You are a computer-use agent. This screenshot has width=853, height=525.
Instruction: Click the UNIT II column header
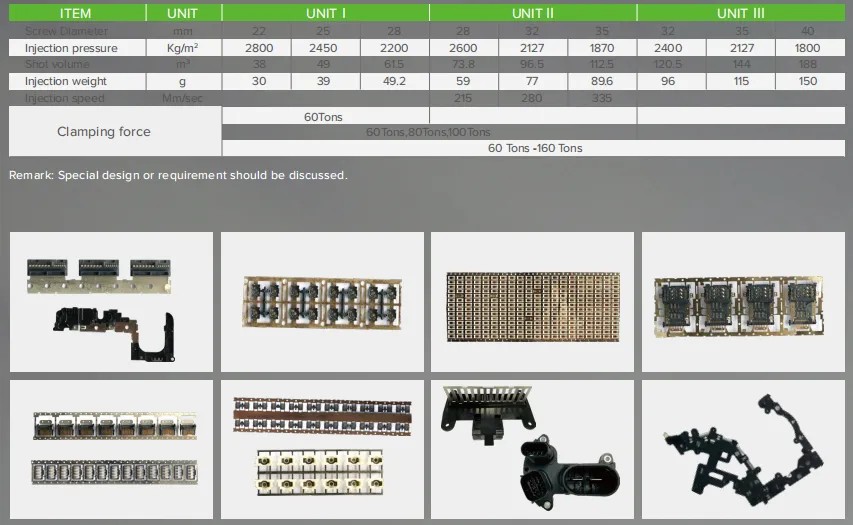[x=533, y=13]
